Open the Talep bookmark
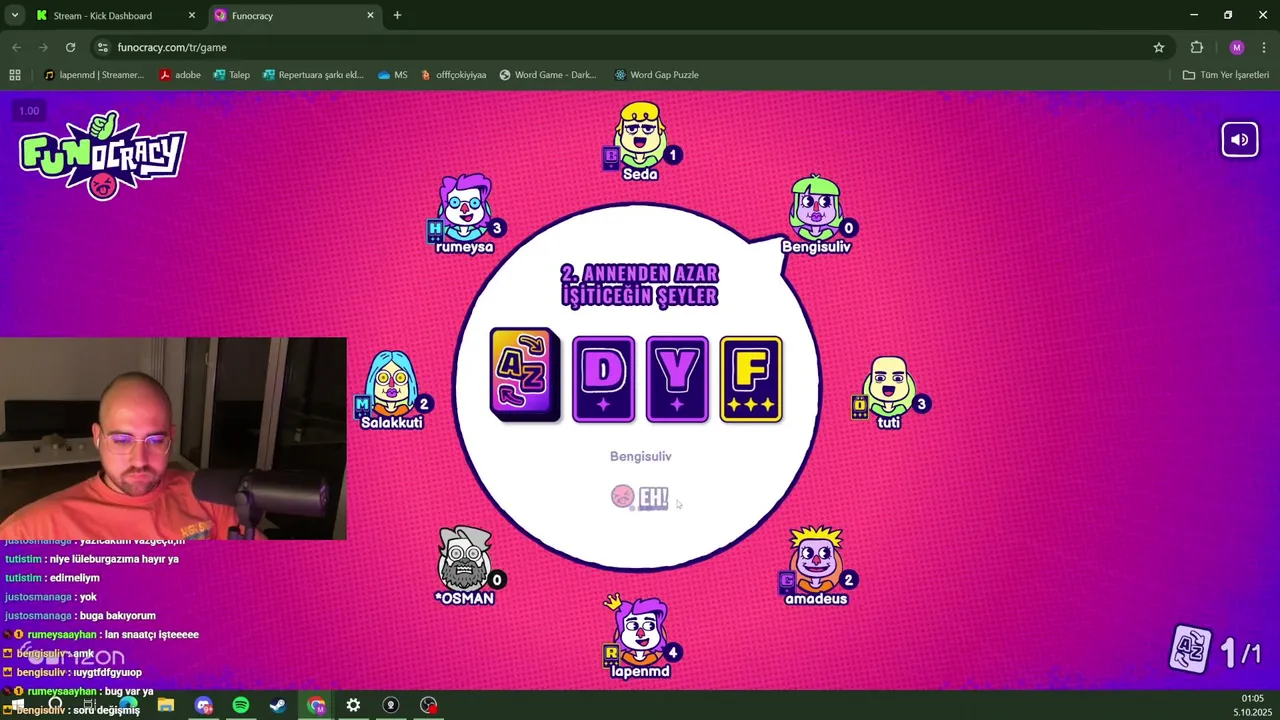 coord(231,75)
